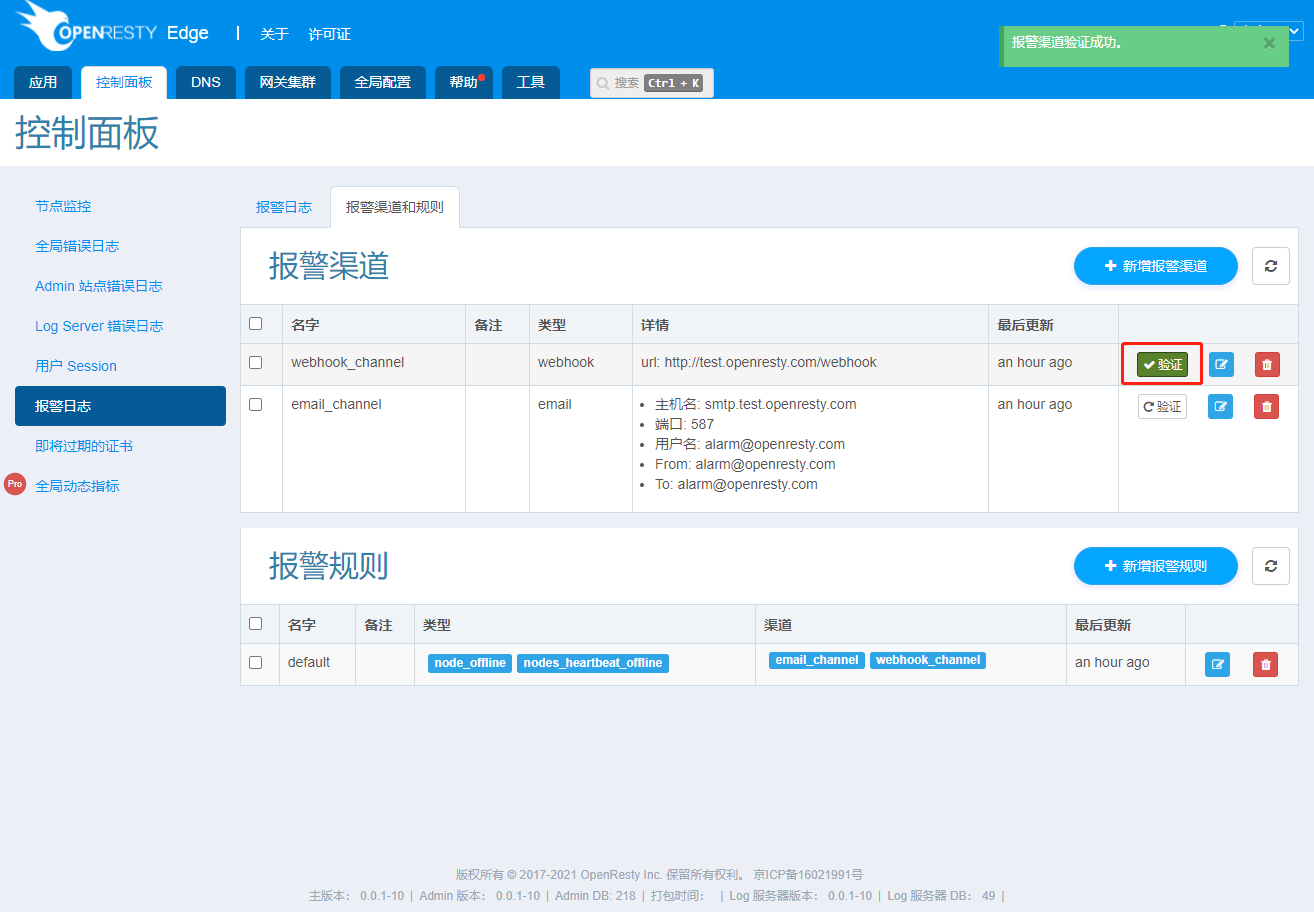1314x912 pixels.
Task: Delete the email_channel alarm channel
Action: click(1267, 406)
